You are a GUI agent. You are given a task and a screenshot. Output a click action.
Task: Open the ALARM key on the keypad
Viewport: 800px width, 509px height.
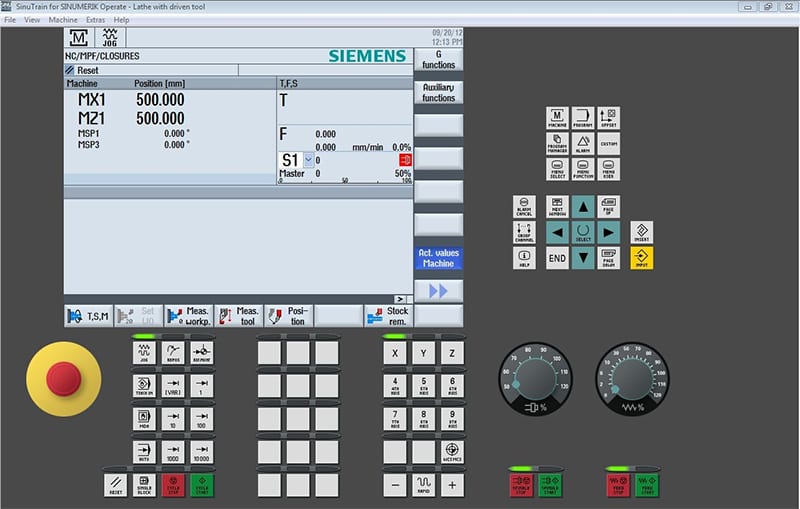click(583, 143)
